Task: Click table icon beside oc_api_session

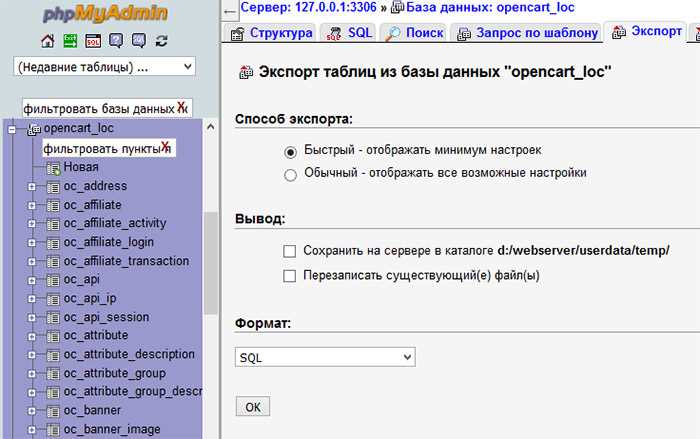Action: tap(53, 318)
